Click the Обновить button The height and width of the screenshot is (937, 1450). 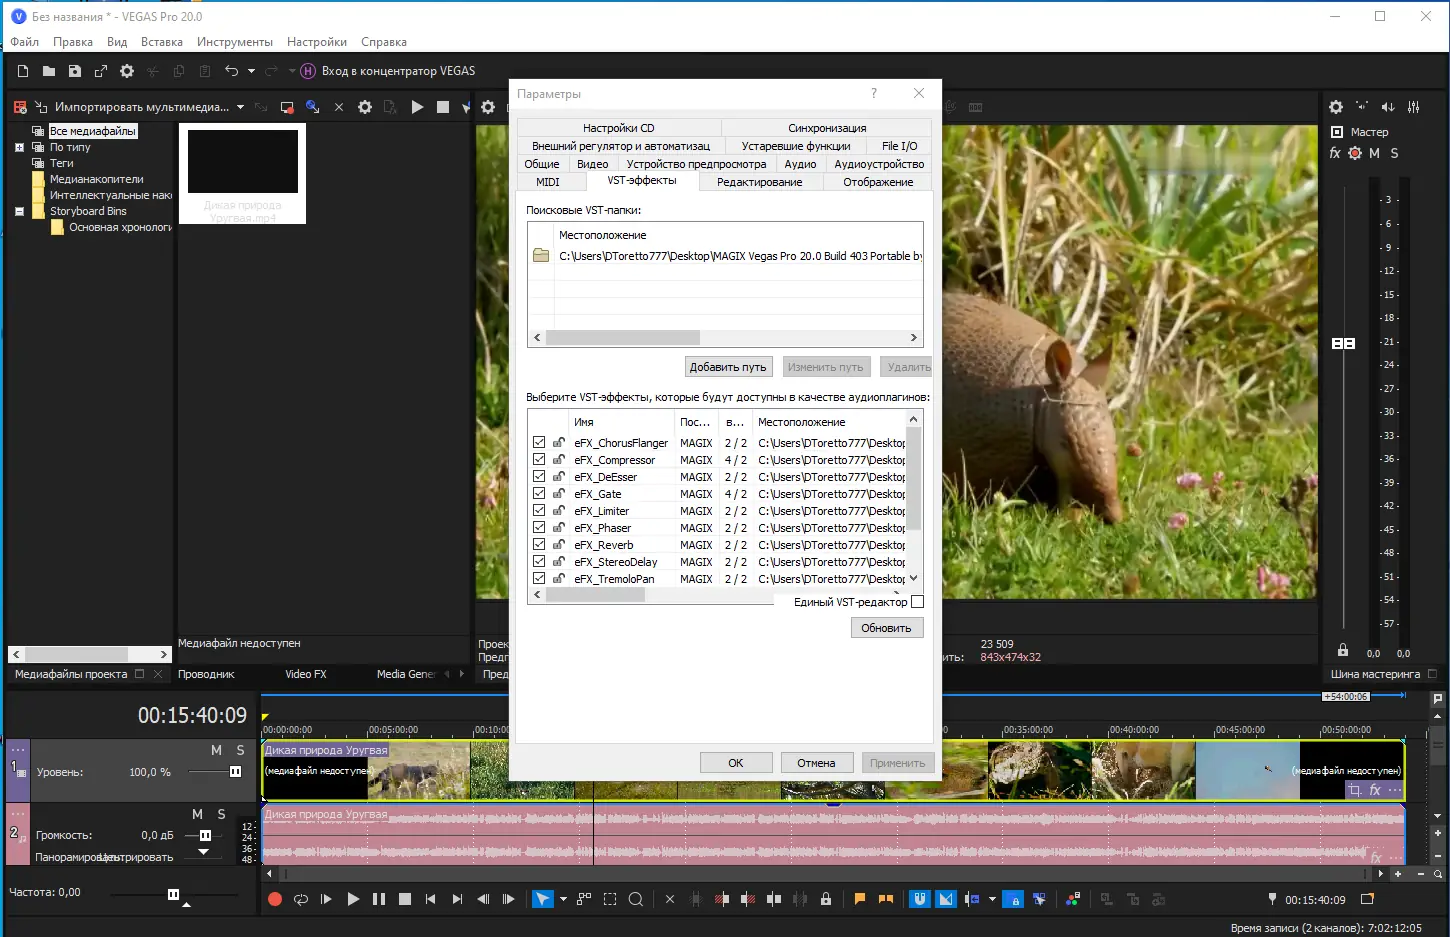(x=886, y=627)
